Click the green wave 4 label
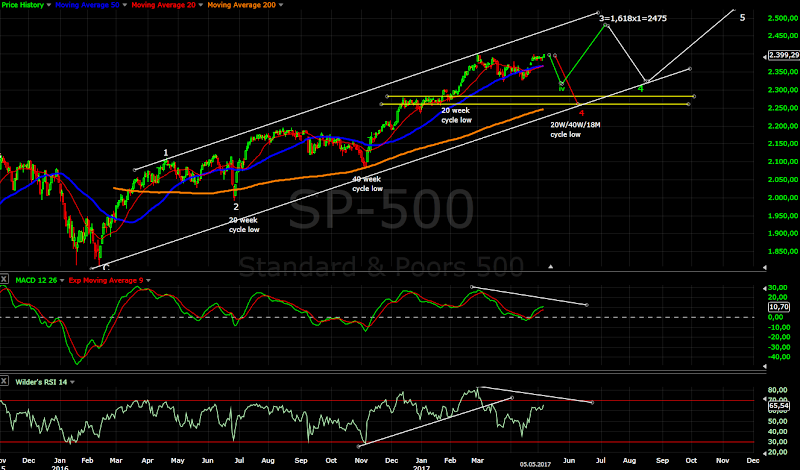 click(x=641, y=89)
